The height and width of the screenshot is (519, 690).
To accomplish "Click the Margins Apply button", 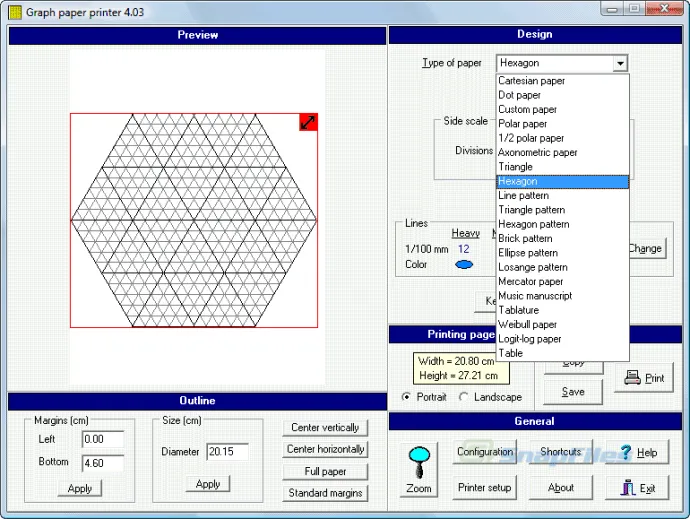I will pos(80,489).
